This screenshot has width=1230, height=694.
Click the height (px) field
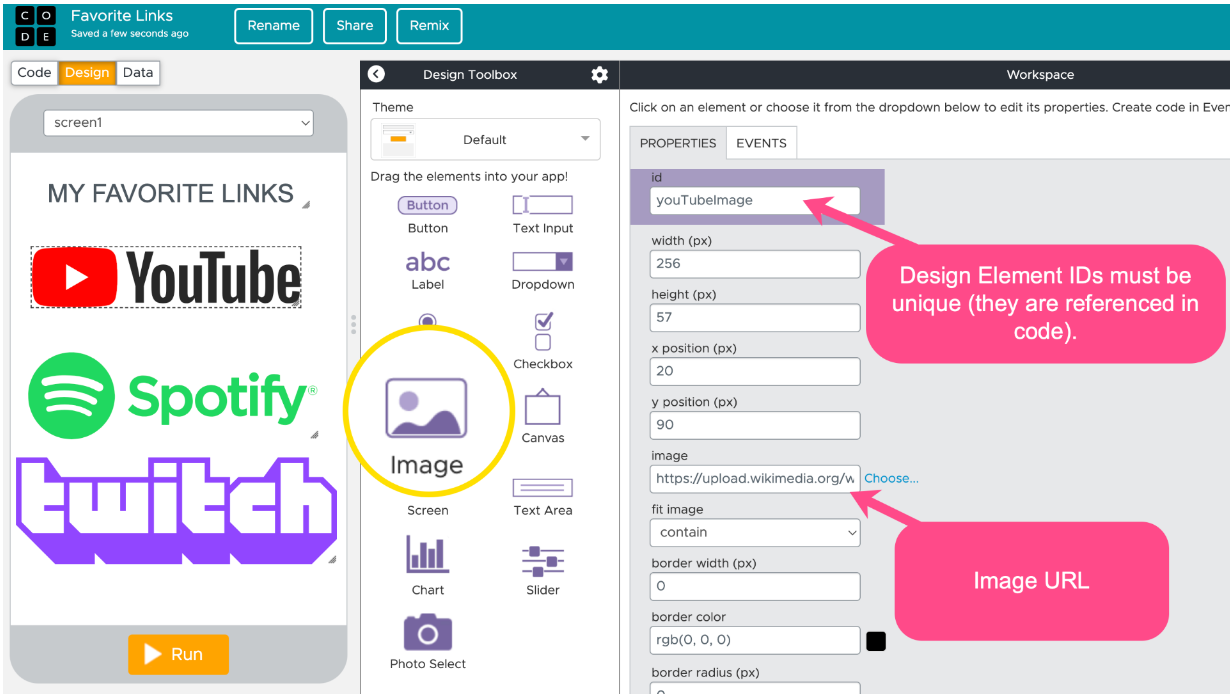point(755,318)
